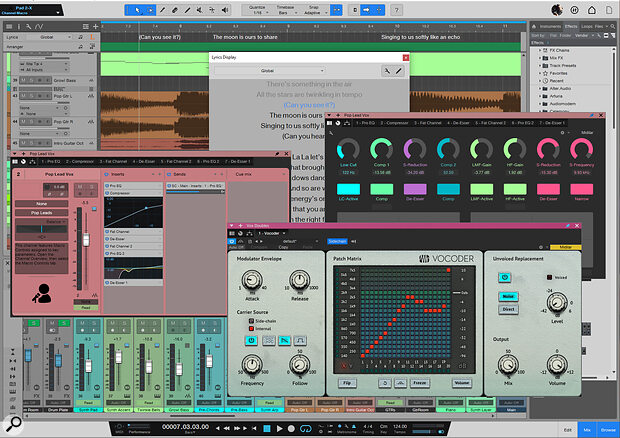Open the Mix view tab
The width and height of the screenshot is (620, 438).
click(587, 430)
